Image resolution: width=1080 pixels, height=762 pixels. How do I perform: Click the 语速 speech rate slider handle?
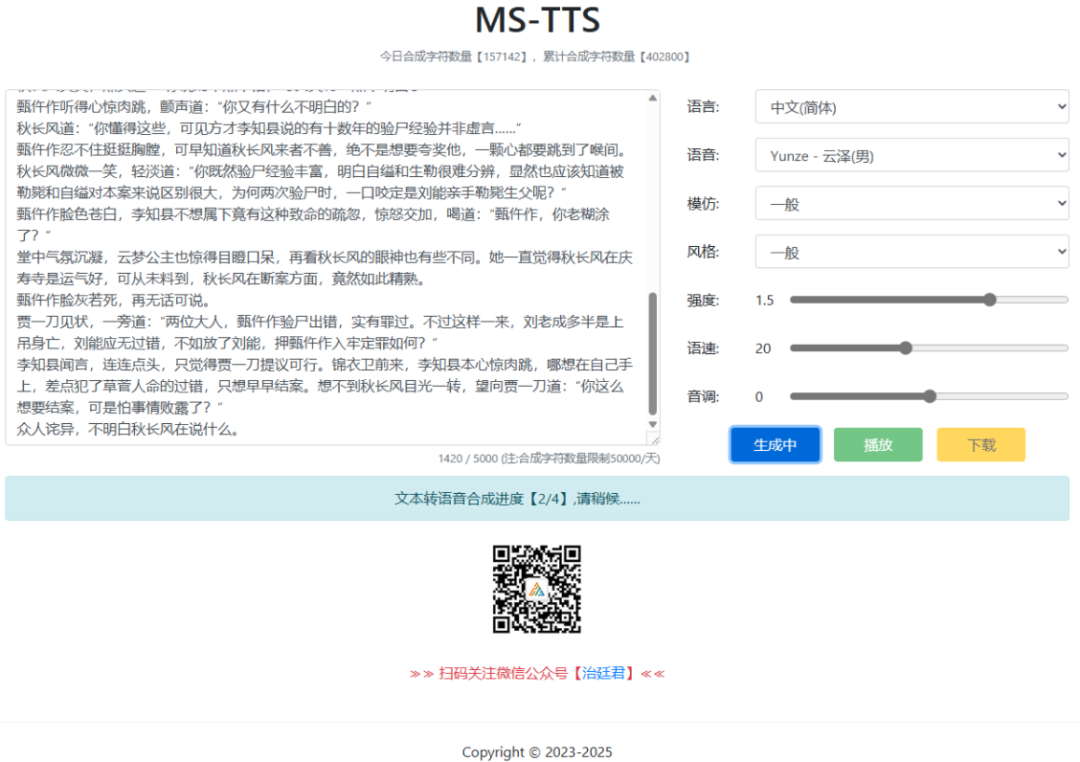click(906, 347)
